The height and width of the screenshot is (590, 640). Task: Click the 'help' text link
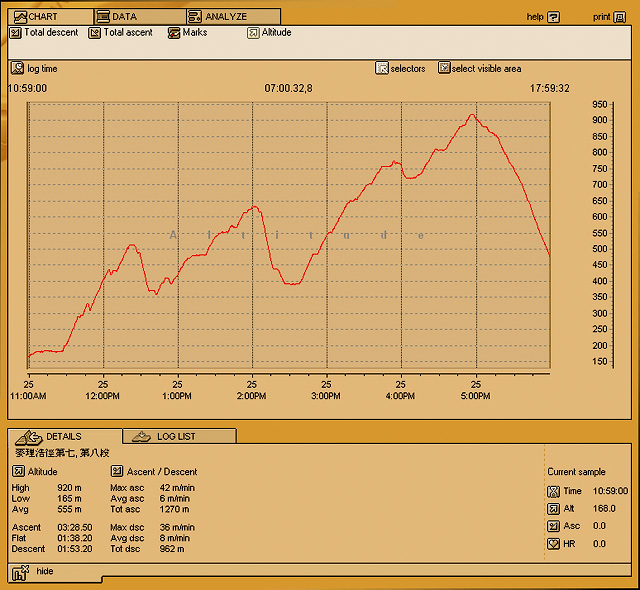coord(535,17)
